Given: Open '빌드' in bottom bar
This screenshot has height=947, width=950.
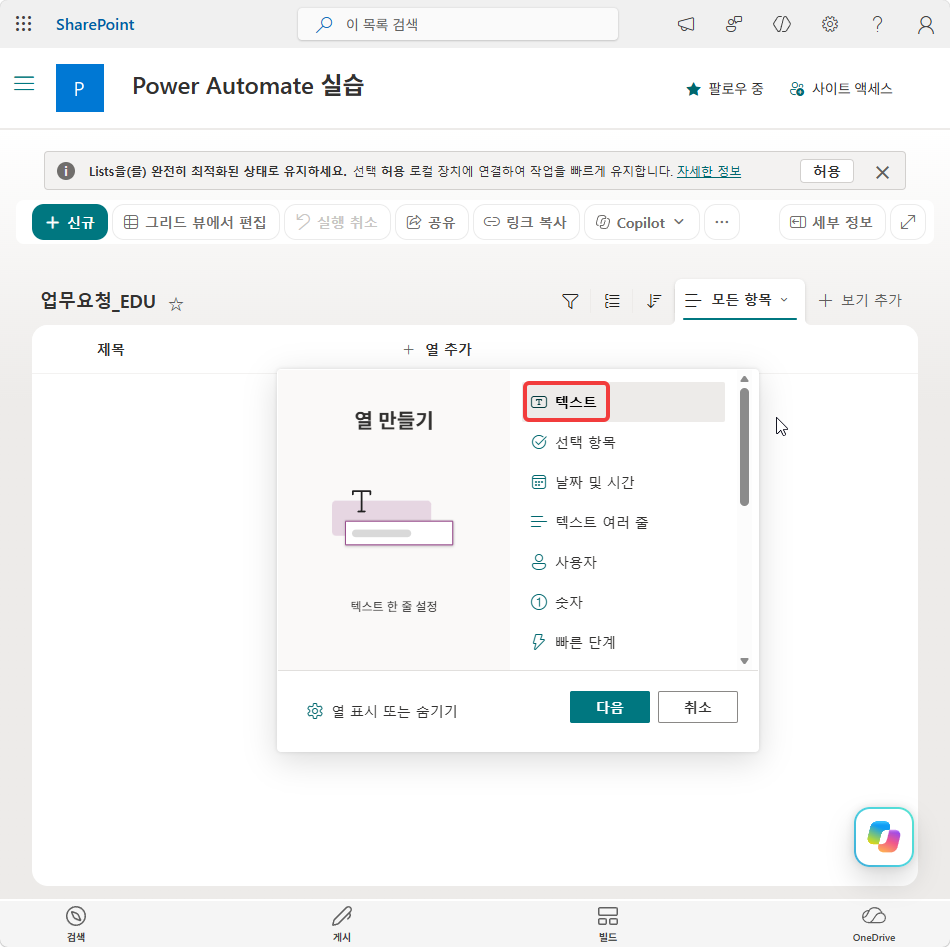Looking at the screenshot, I should coord(608,925).
